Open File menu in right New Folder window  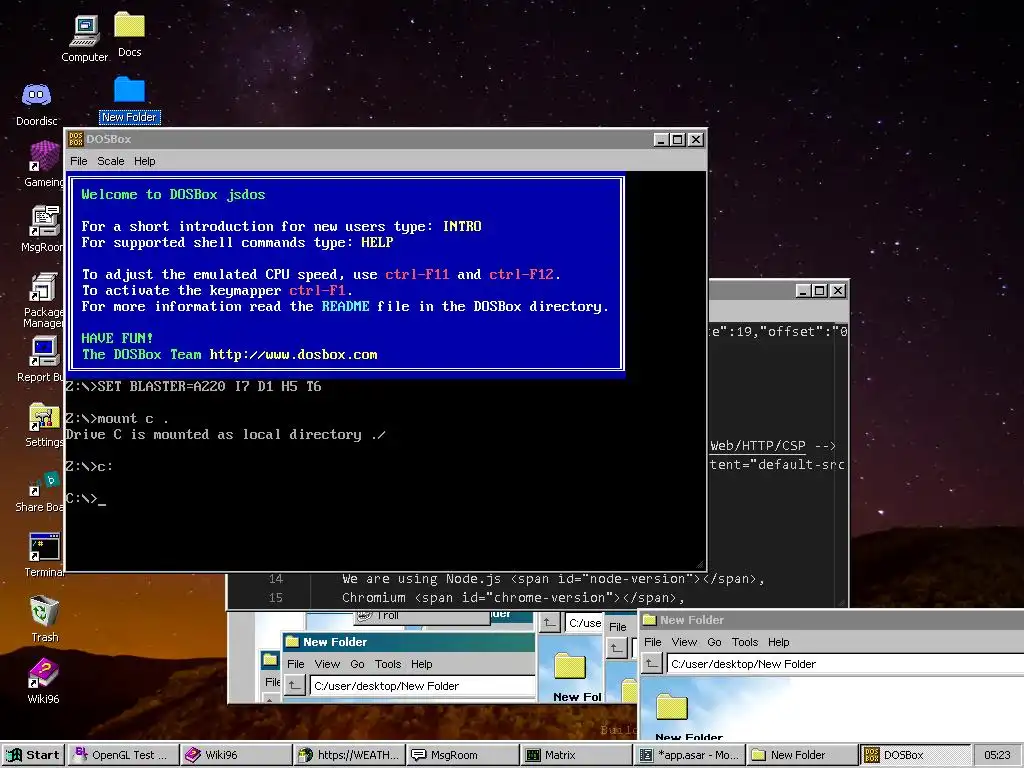(652, 642)
